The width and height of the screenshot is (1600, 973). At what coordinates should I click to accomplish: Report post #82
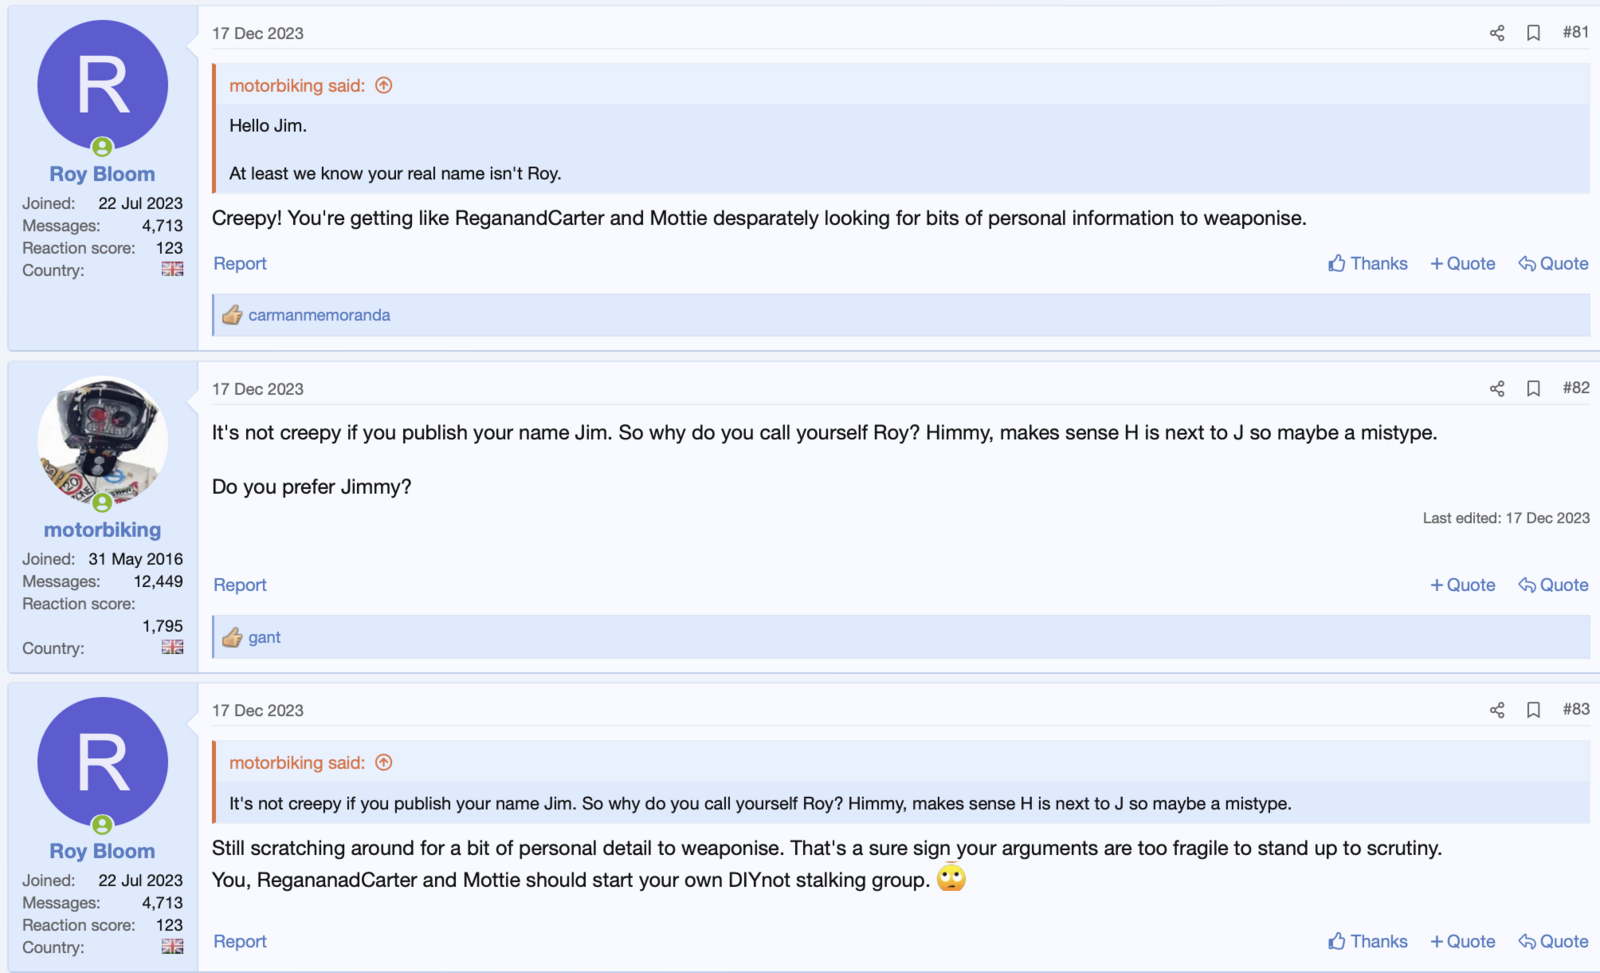tap(240, 586)
